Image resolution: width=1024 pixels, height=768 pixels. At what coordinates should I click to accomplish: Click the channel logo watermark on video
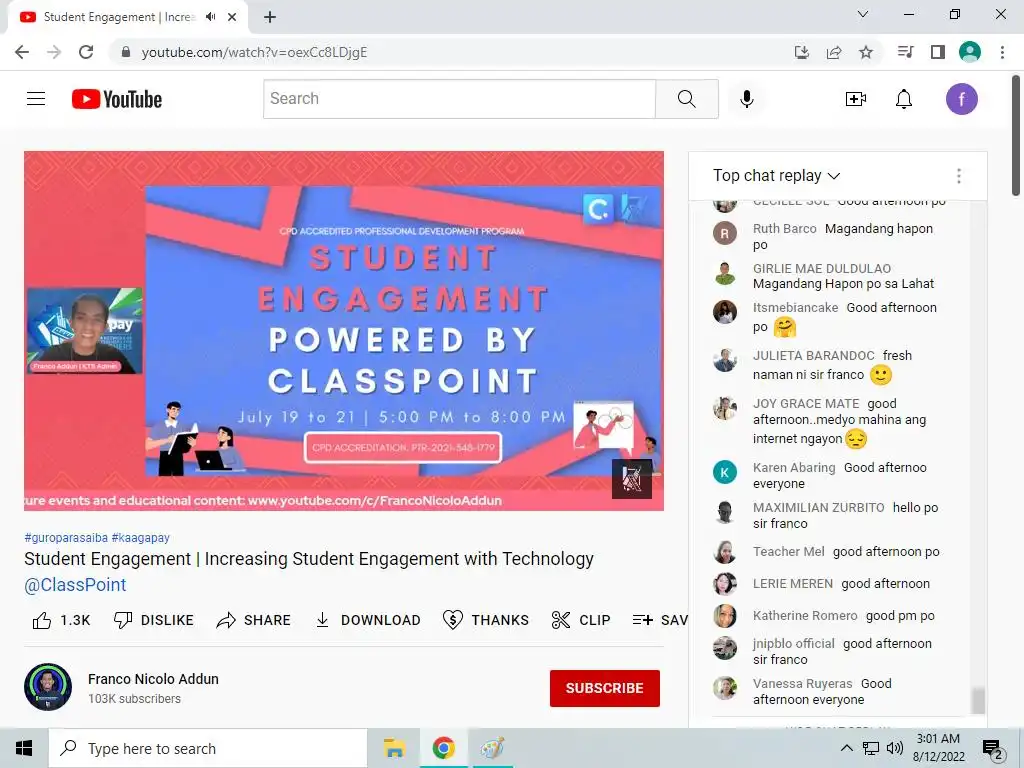pos(632,479)
